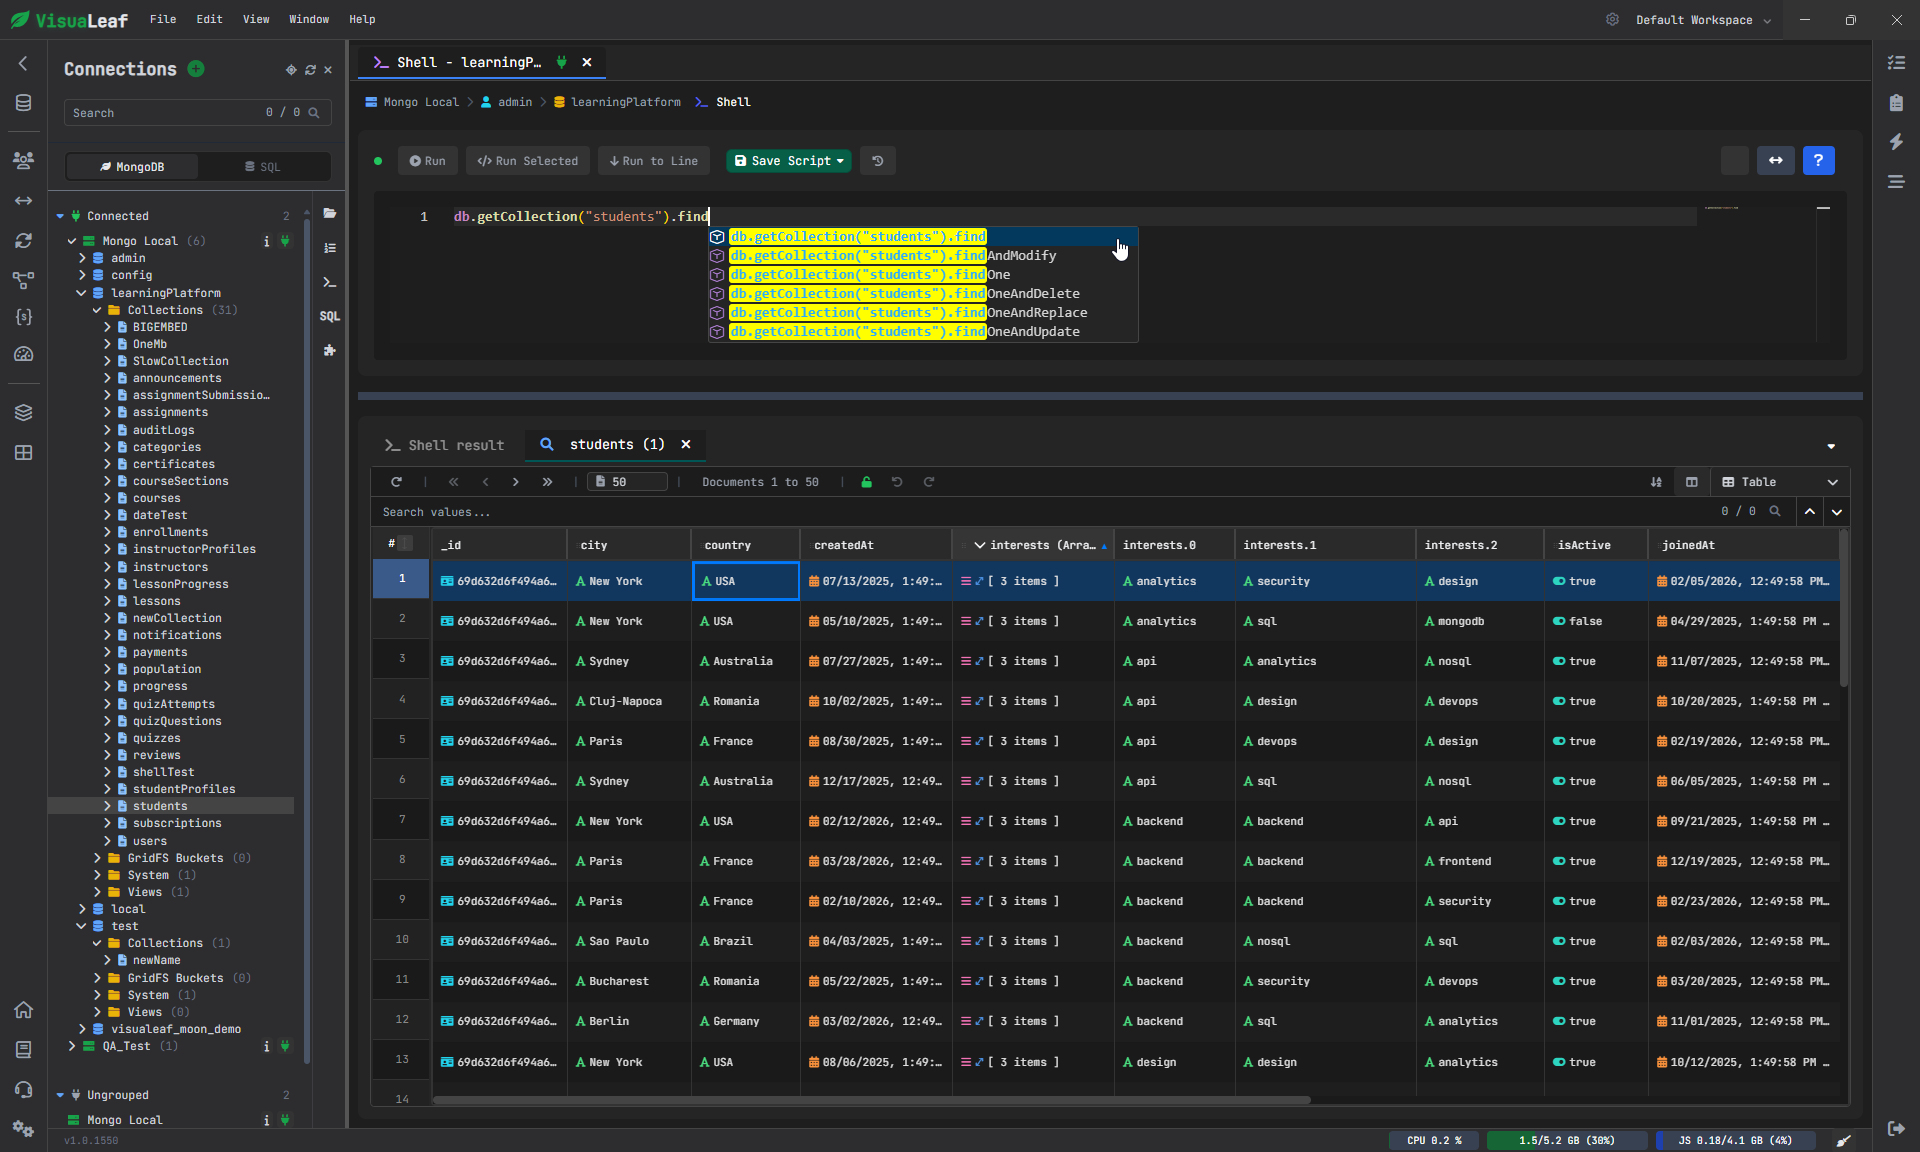Click the Run to Line button

(654, 161)
